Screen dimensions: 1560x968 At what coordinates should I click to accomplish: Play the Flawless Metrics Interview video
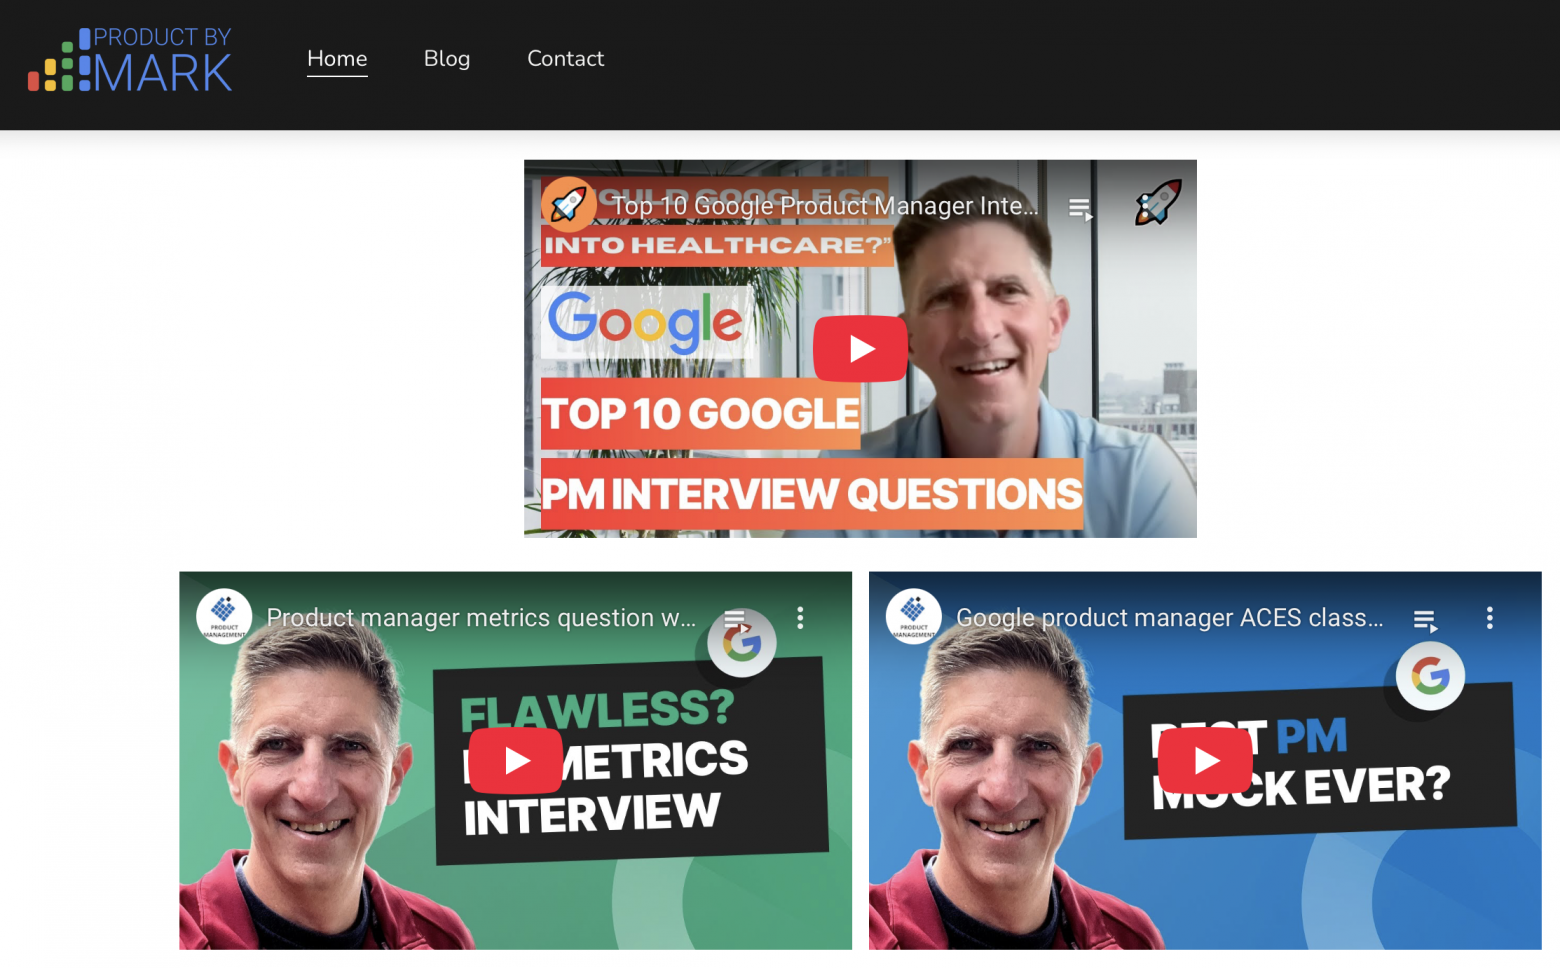point(516,761)
